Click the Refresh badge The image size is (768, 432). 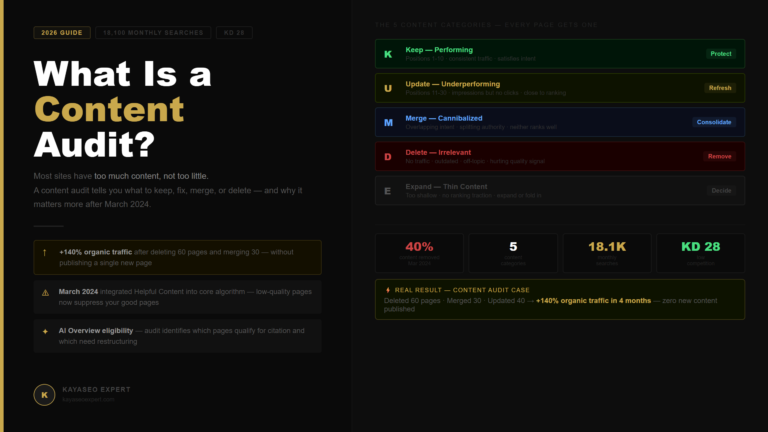720,88
